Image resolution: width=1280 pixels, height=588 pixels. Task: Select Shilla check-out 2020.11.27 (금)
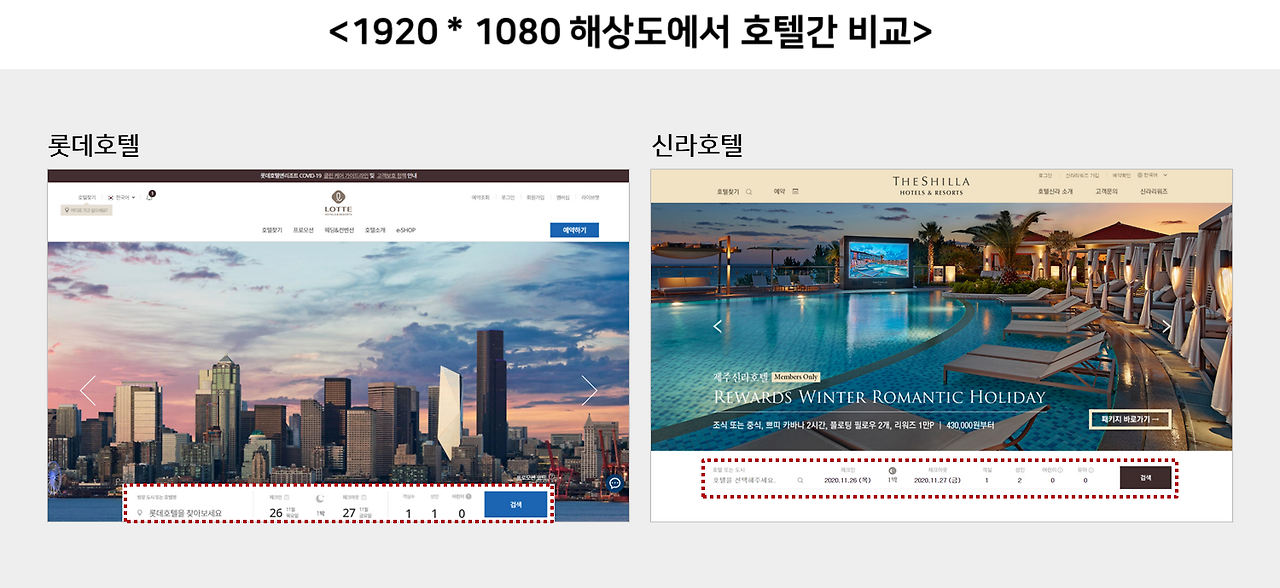point(936,480)
